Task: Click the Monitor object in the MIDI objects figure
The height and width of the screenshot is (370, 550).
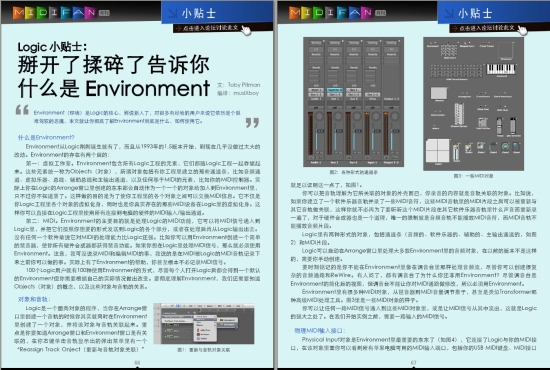Action: 439,93
